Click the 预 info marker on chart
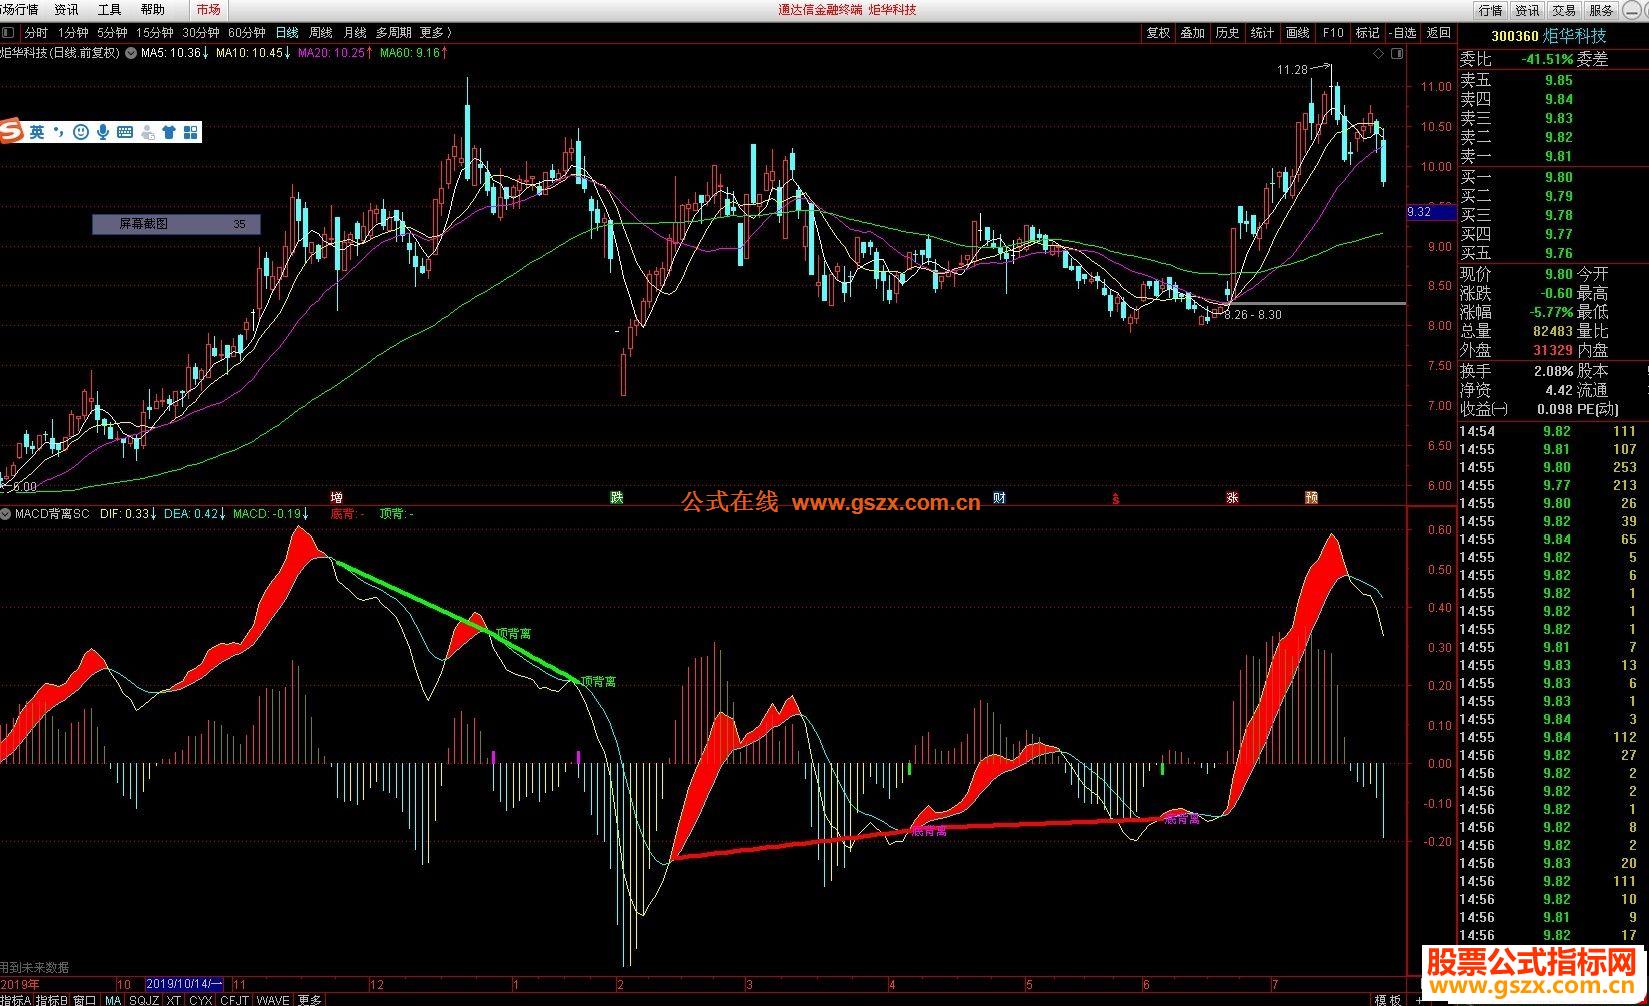Screen dimensions: 1649x1006 [1311, 497]
